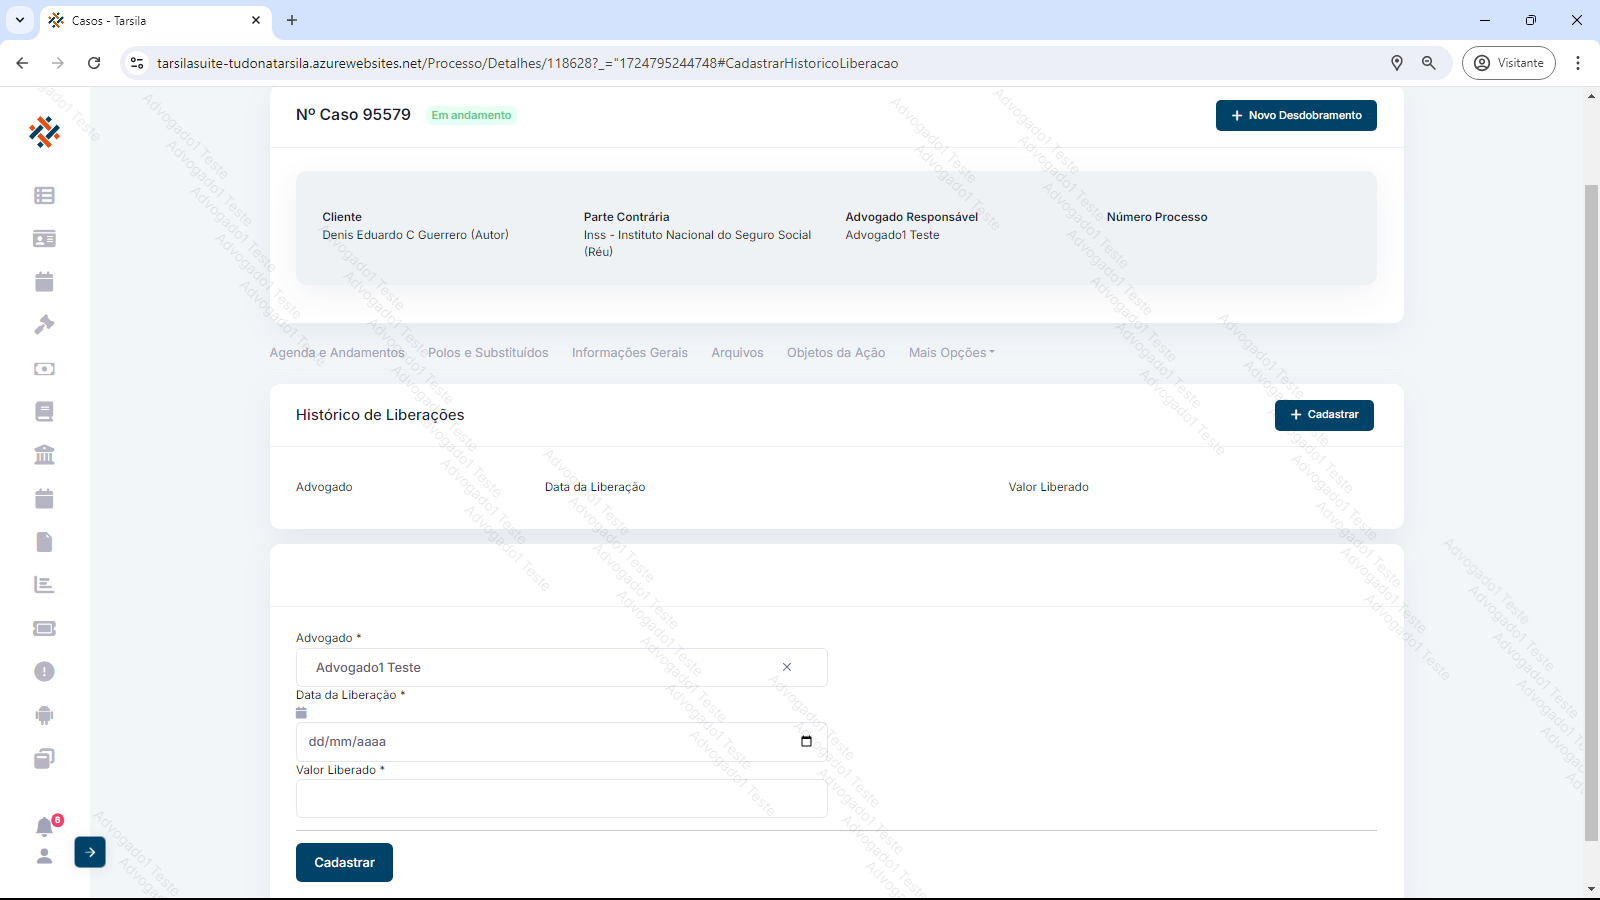Click the Valor Liberado input field
This screenshot has width=1600, height=900.
(561, 799)
